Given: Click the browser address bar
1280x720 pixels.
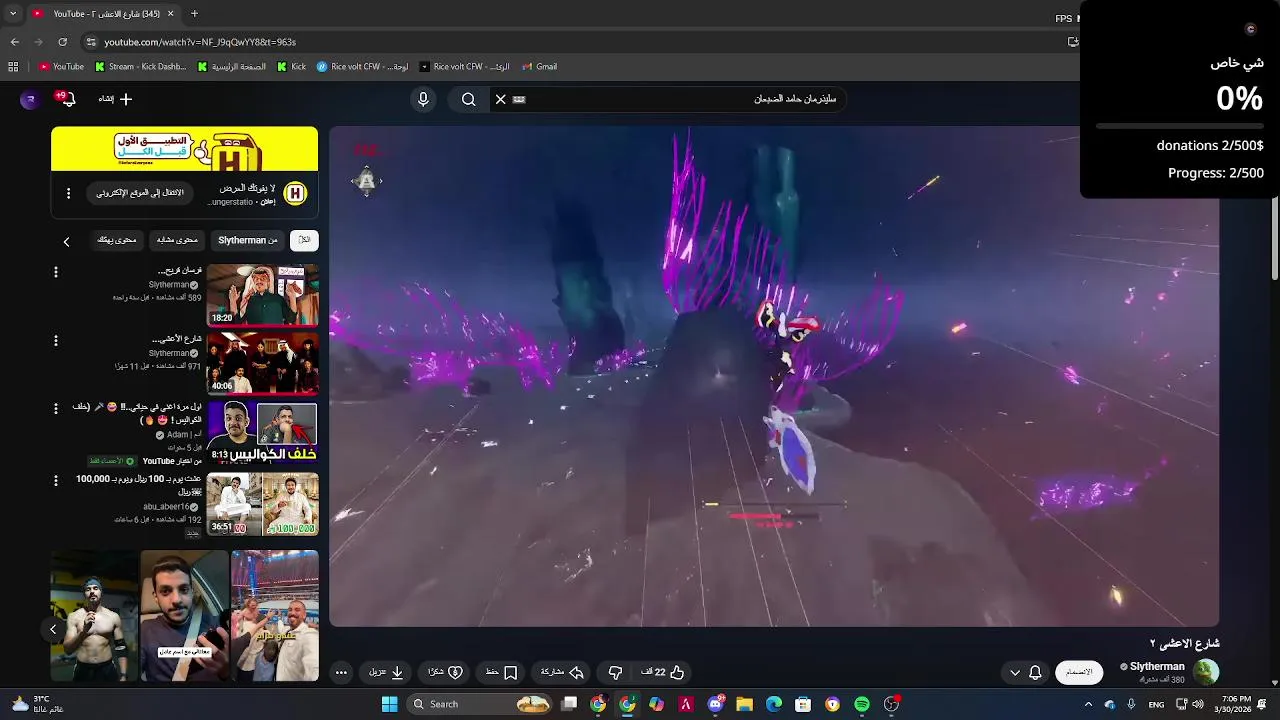Looking at the screenshot, I should 570,42.
